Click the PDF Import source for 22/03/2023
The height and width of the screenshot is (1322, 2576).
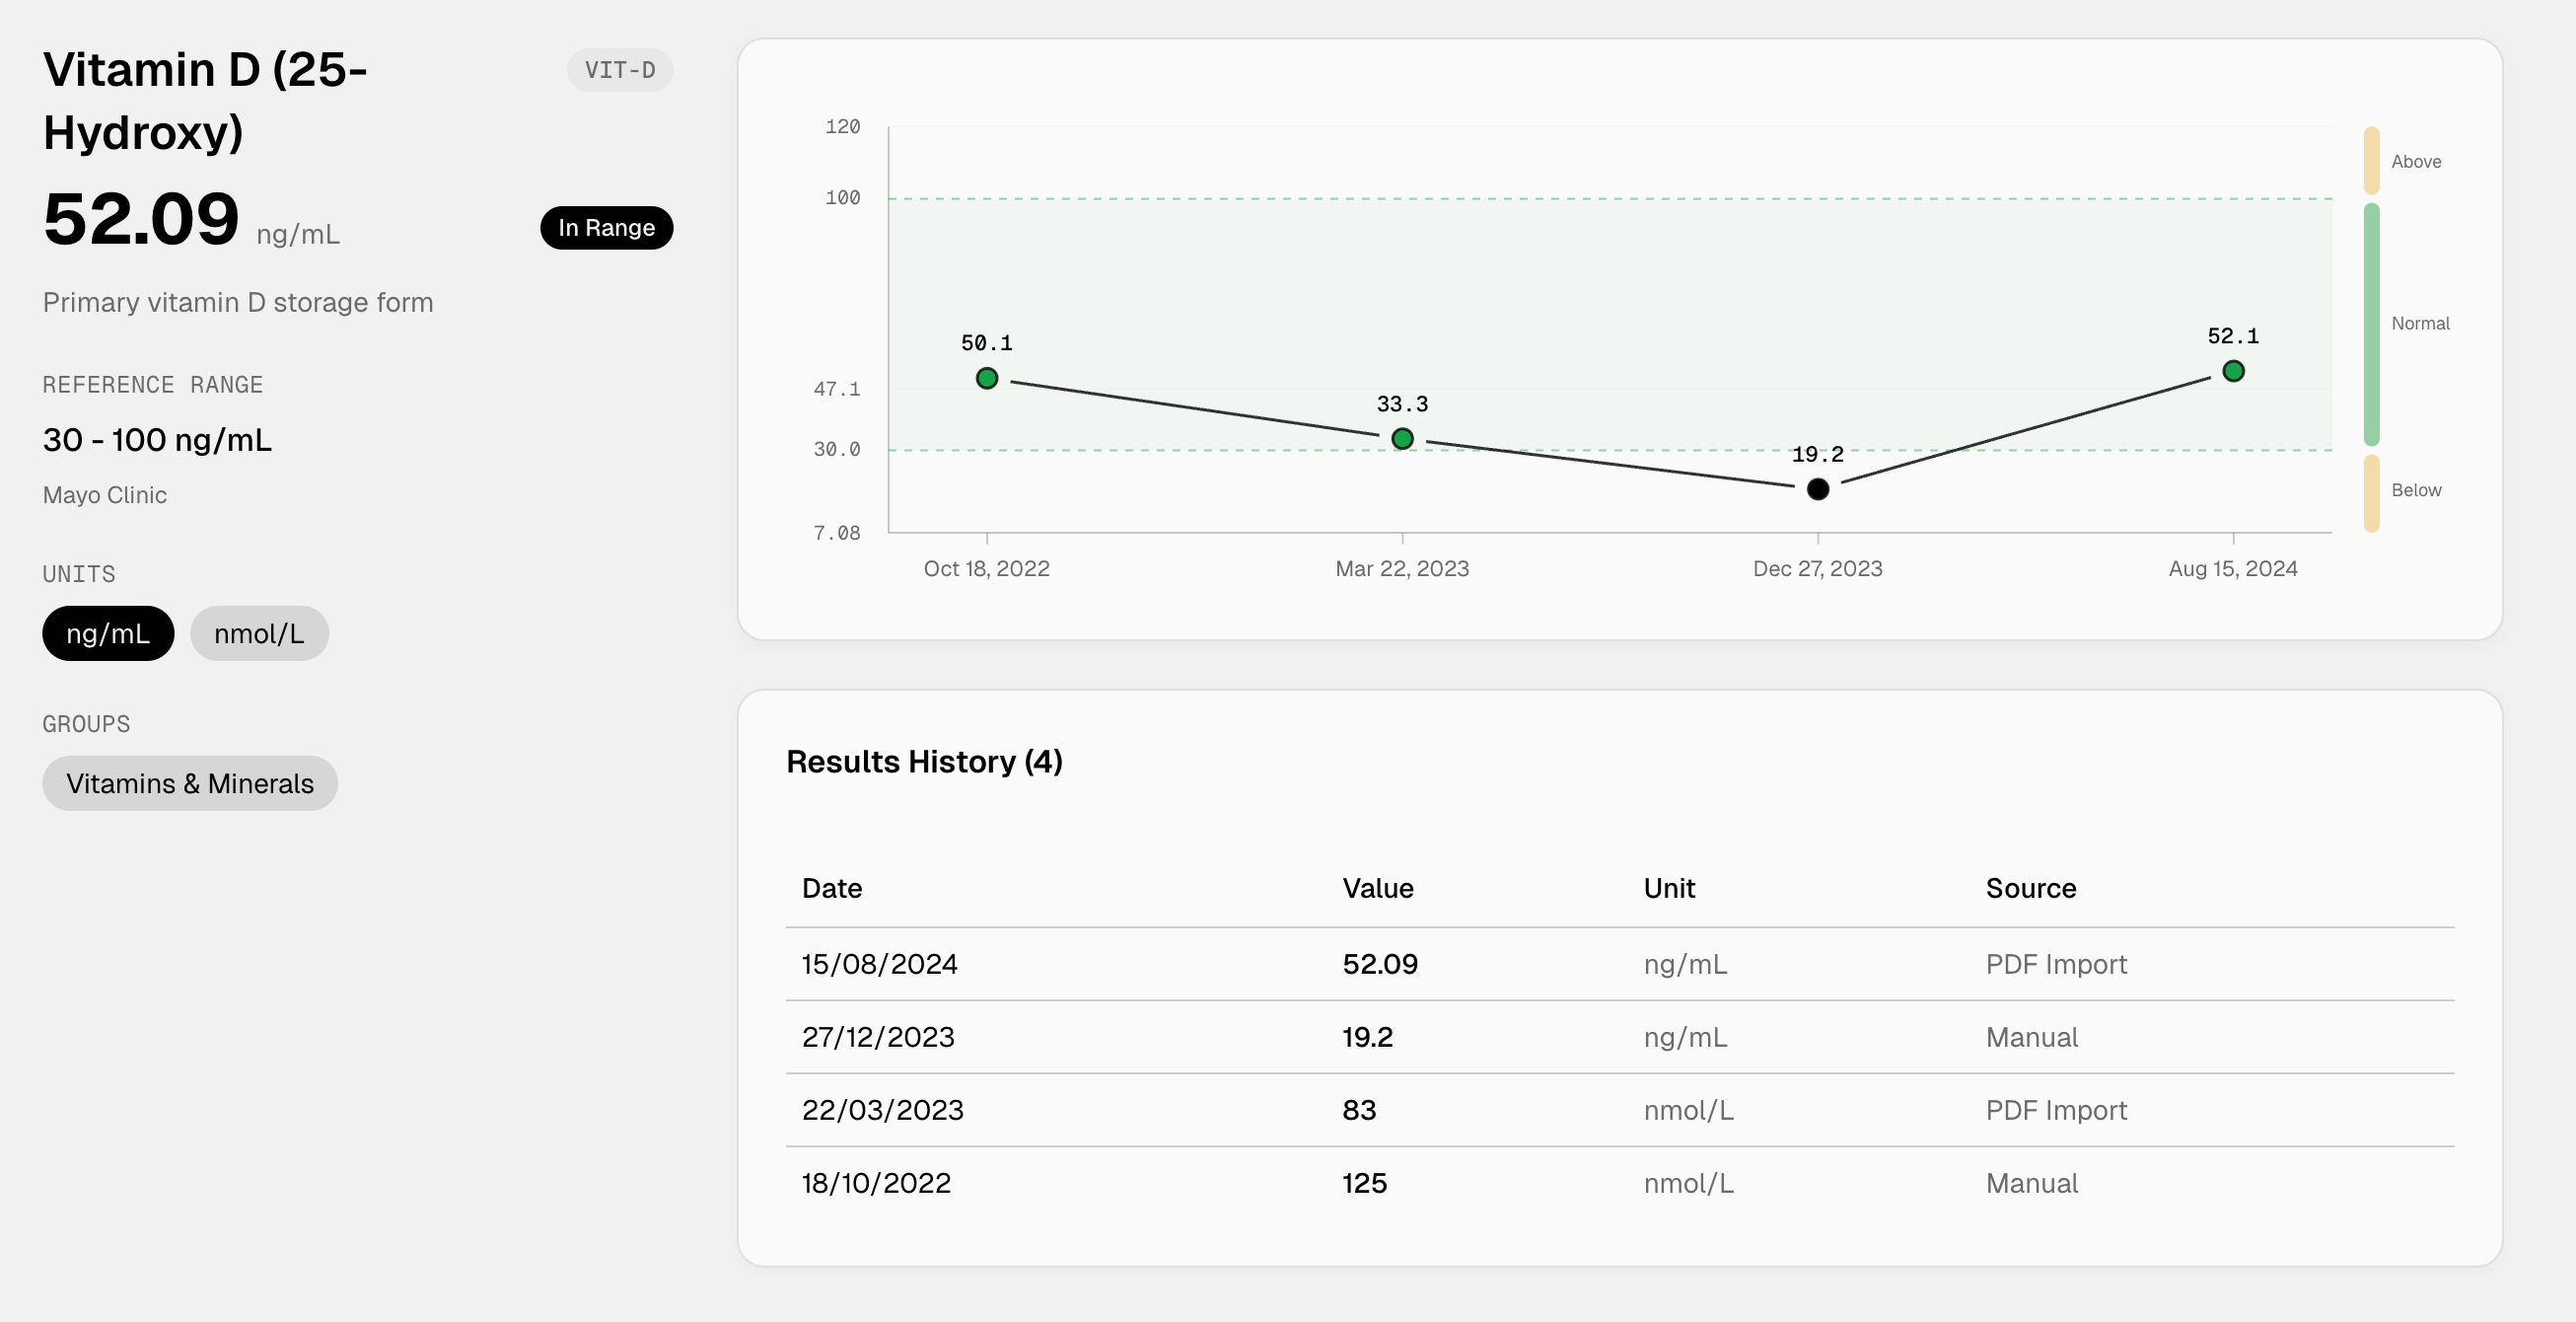click(x=2055, y=1110)
